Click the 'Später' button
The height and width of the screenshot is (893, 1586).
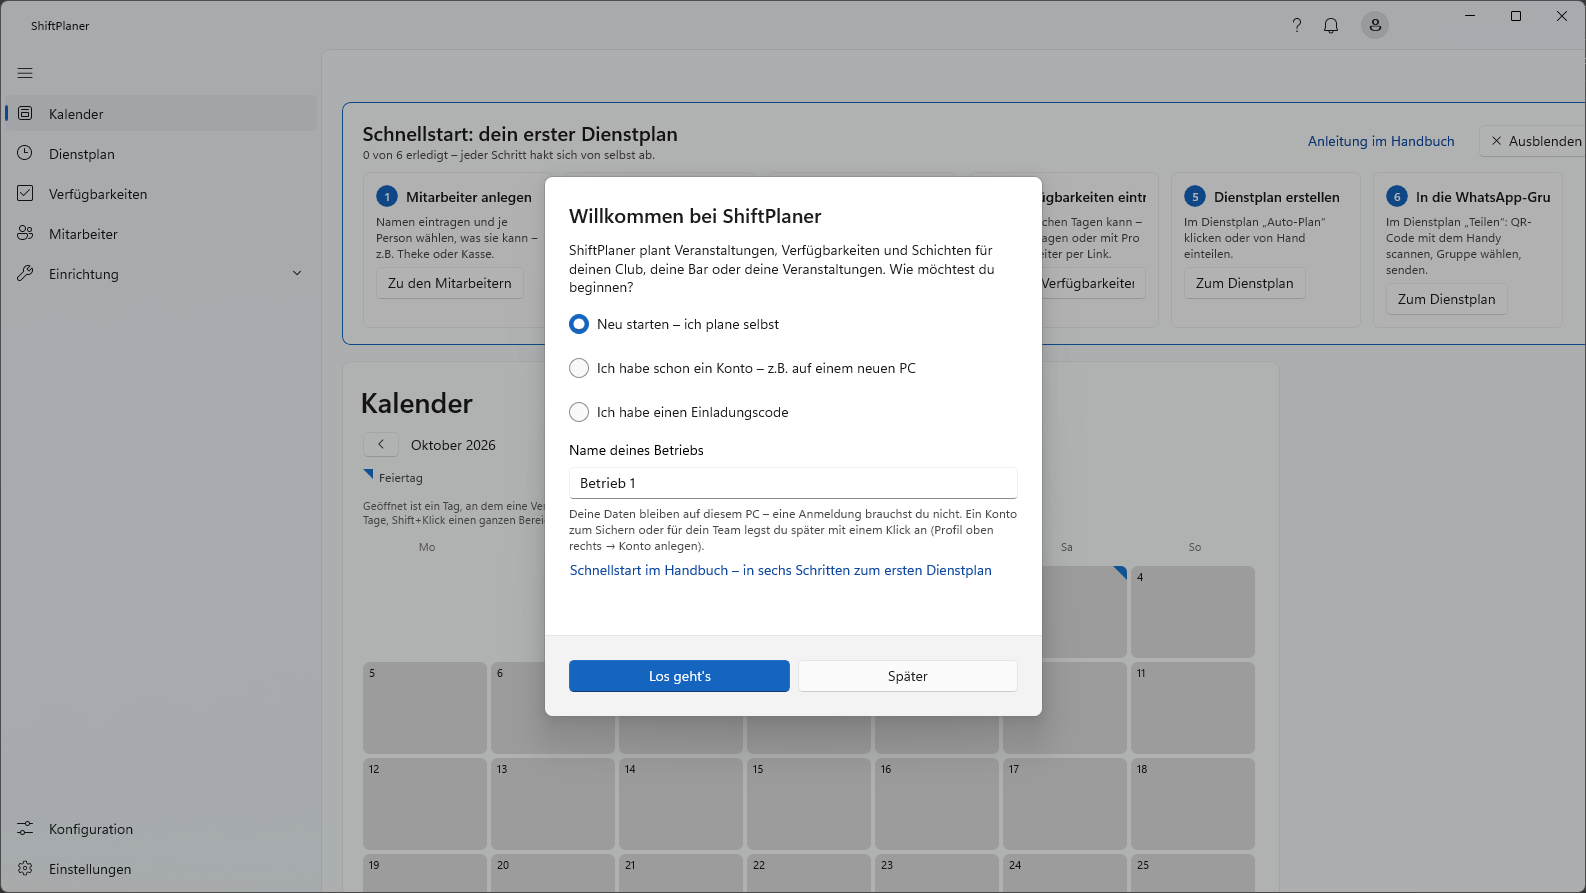point(908,676)
